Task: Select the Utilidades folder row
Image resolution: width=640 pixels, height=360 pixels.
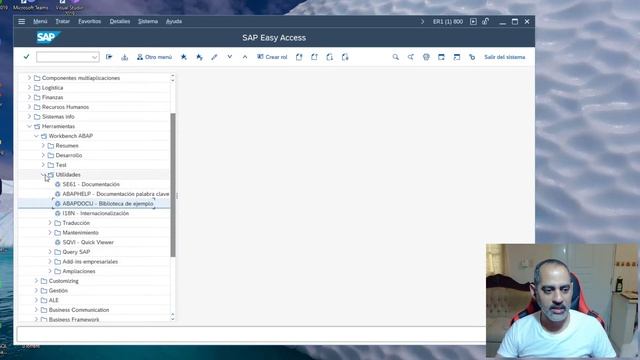Action: click(x=94, y=174)
